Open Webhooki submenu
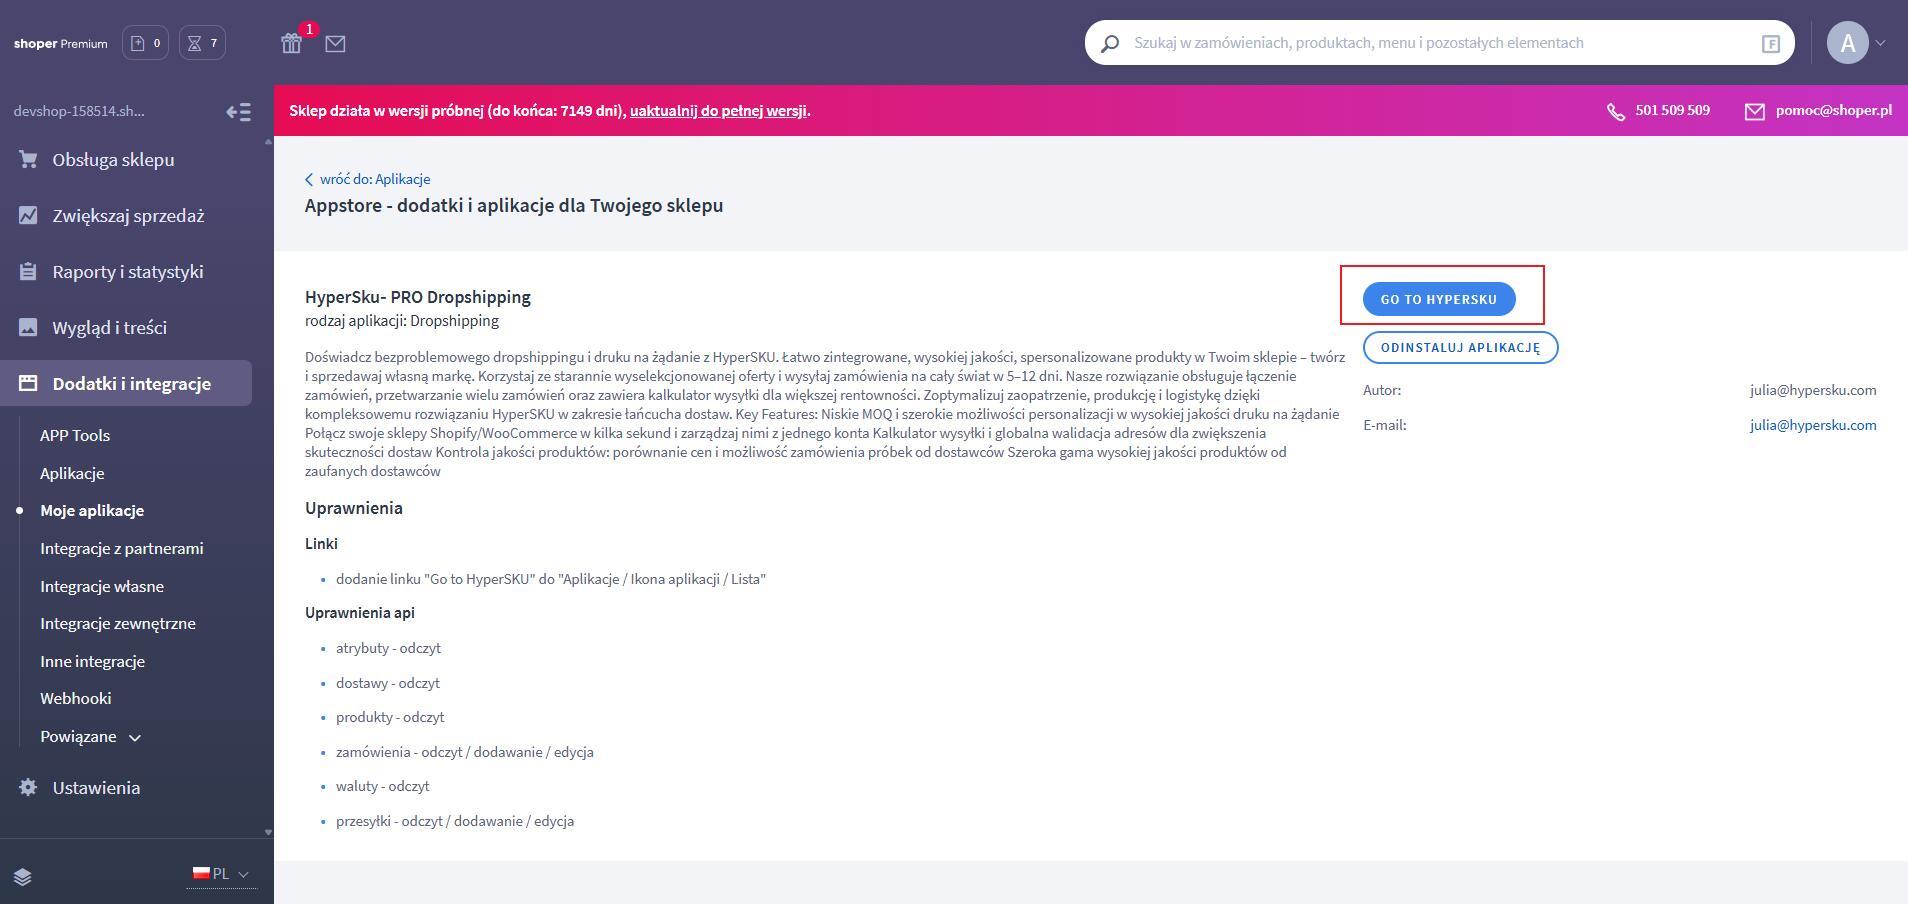This screenshot has height=904, width=1908. (76, 698)
